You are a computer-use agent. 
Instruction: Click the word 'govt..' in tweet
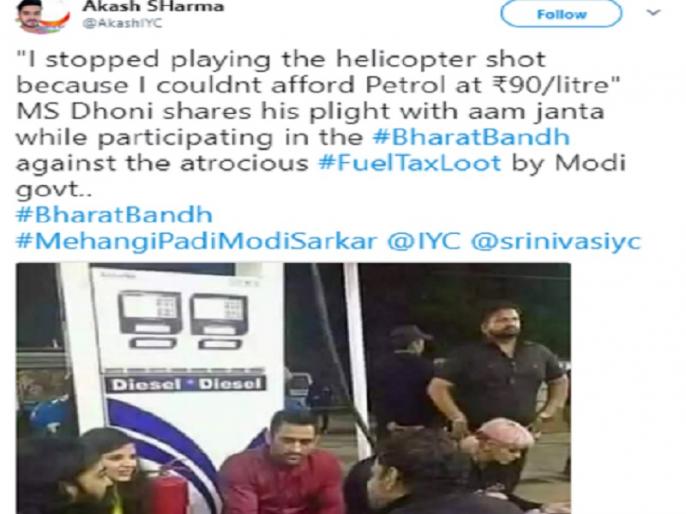[49, 190]
